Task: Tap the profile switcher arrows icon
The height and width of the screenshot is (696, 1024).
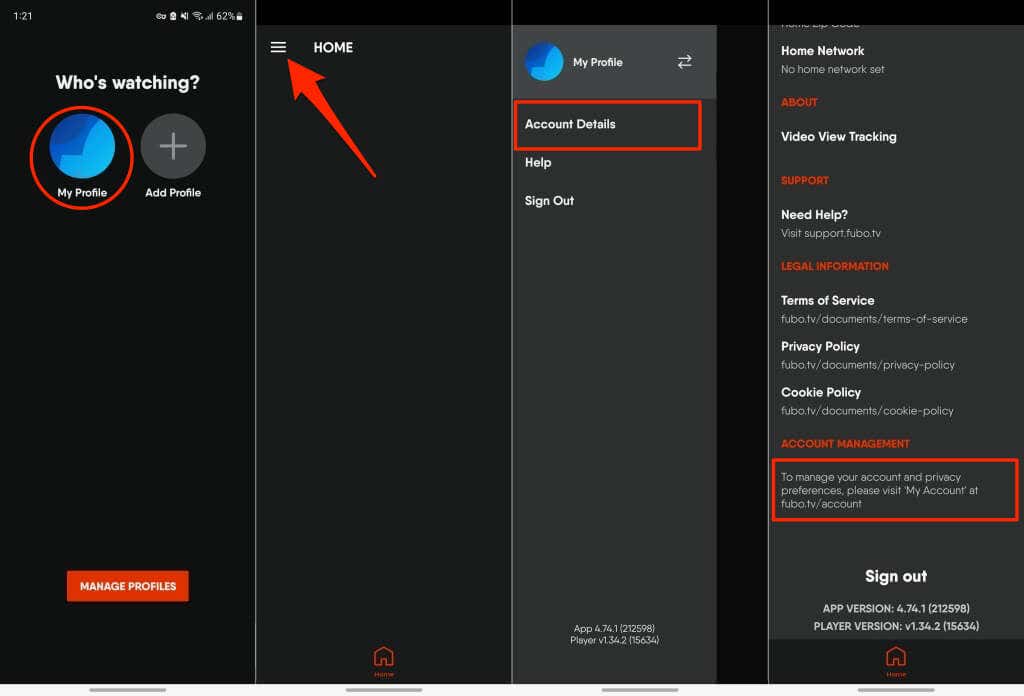Action: (x=684, y=61)
